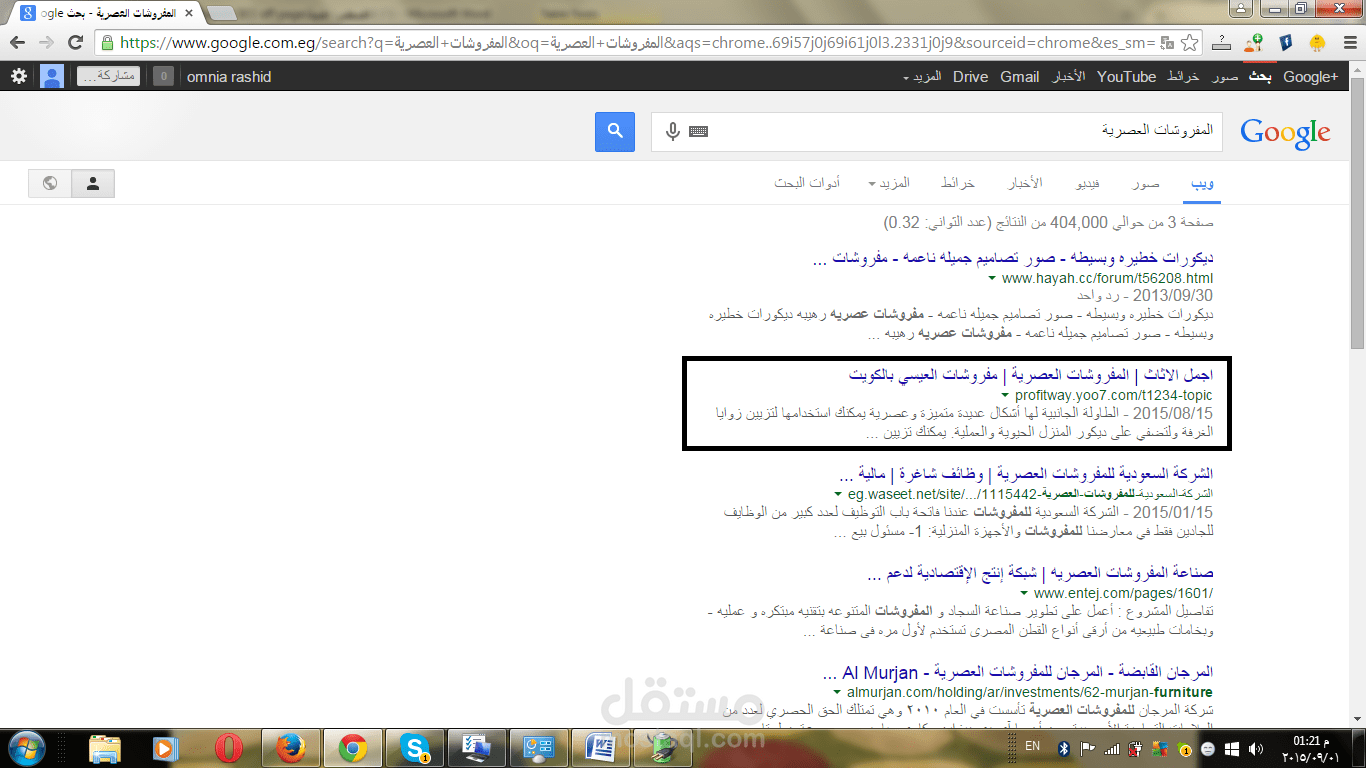Click the orange person with plus extension icon
This screenshot has width=1366, height=768.
click(1253, 43)
